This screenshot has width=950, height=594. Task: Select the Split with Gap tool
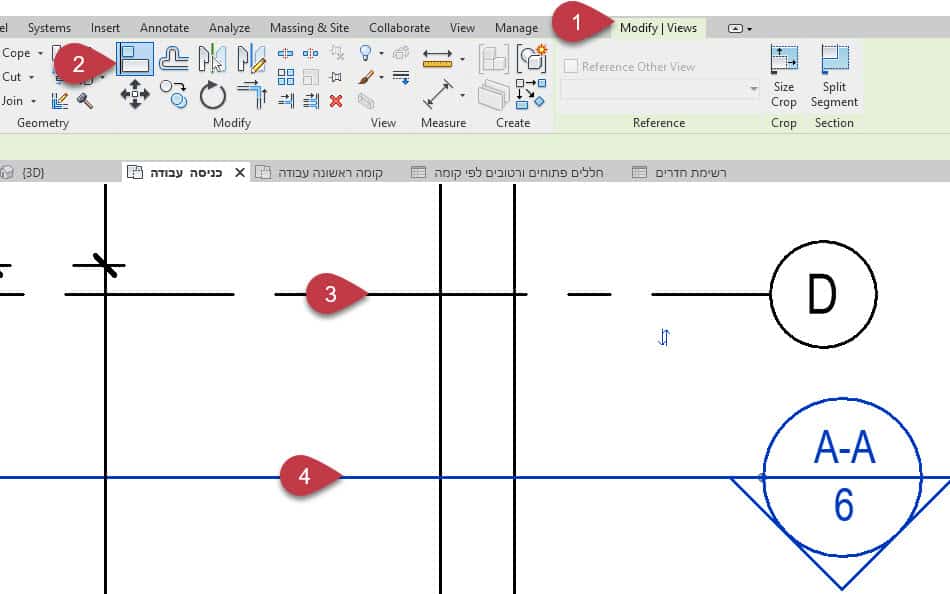pos(310,53)
